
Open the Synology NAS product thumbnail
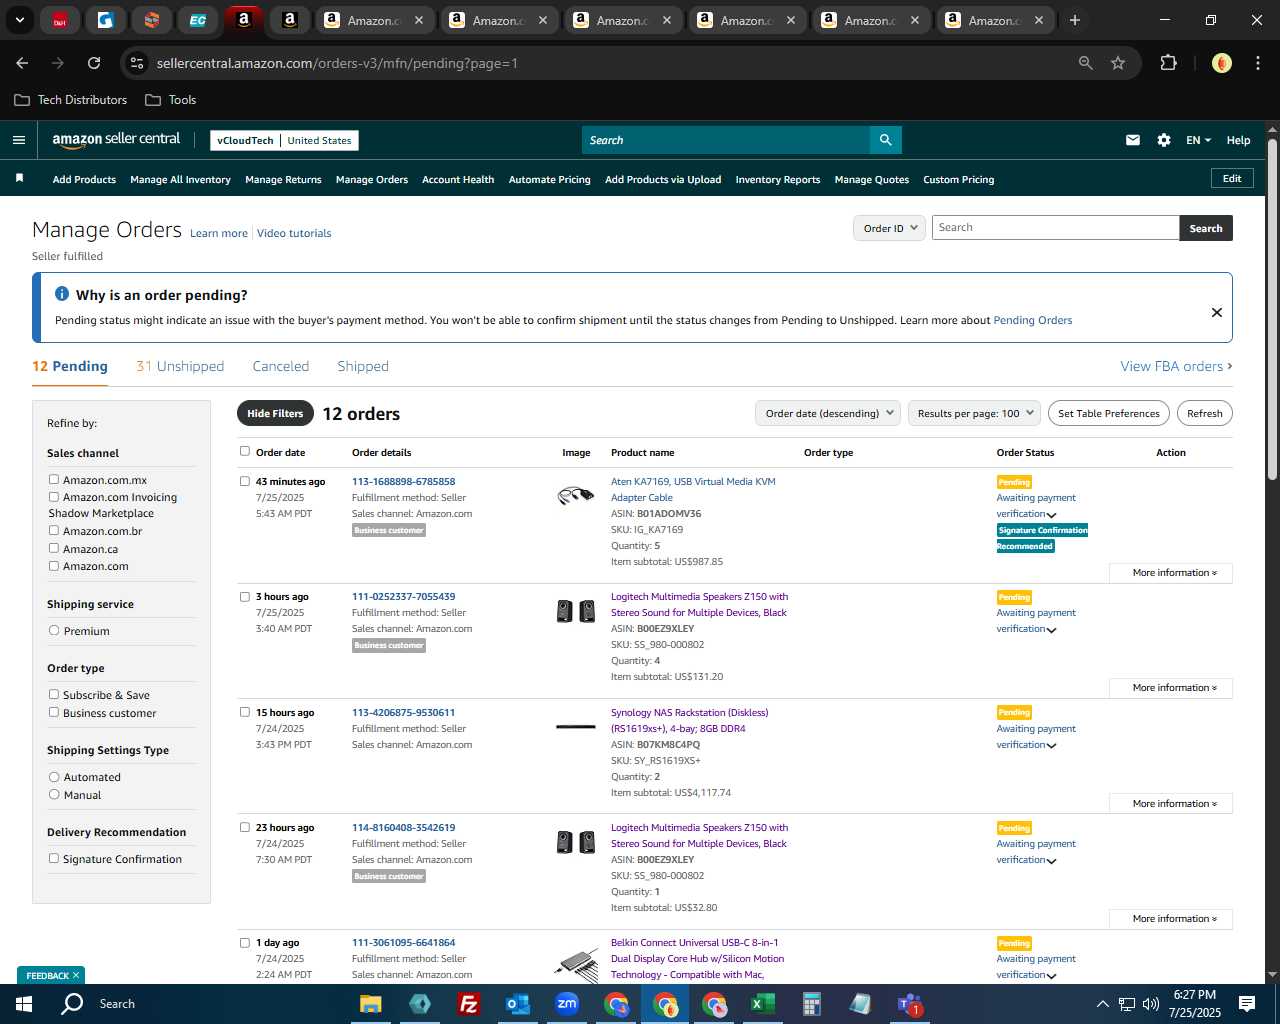575,726
